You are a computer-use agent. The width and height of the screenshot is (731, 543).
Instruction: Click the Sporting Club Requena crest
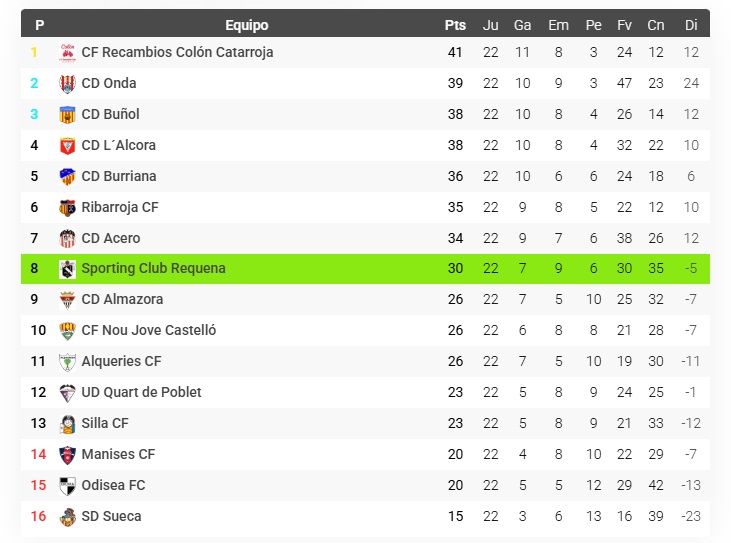pyautogui.click(x=68, y=268)
